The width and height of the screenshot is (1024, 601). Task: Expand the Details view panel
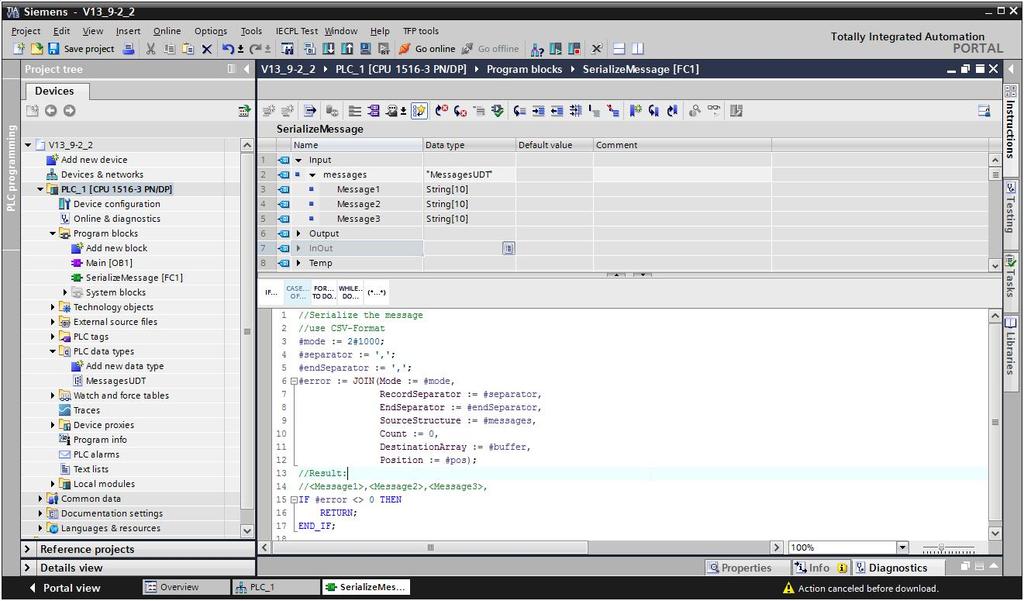pos(27,568)
